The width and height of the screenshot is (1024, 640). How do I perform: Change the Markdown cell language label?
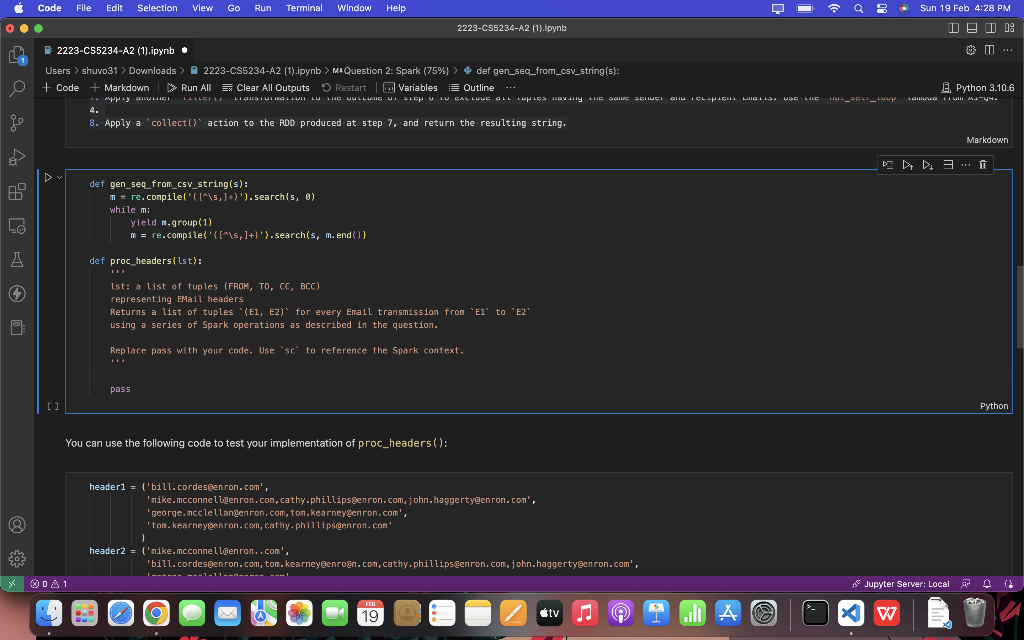pyautogui.click(x=987, y=140)
